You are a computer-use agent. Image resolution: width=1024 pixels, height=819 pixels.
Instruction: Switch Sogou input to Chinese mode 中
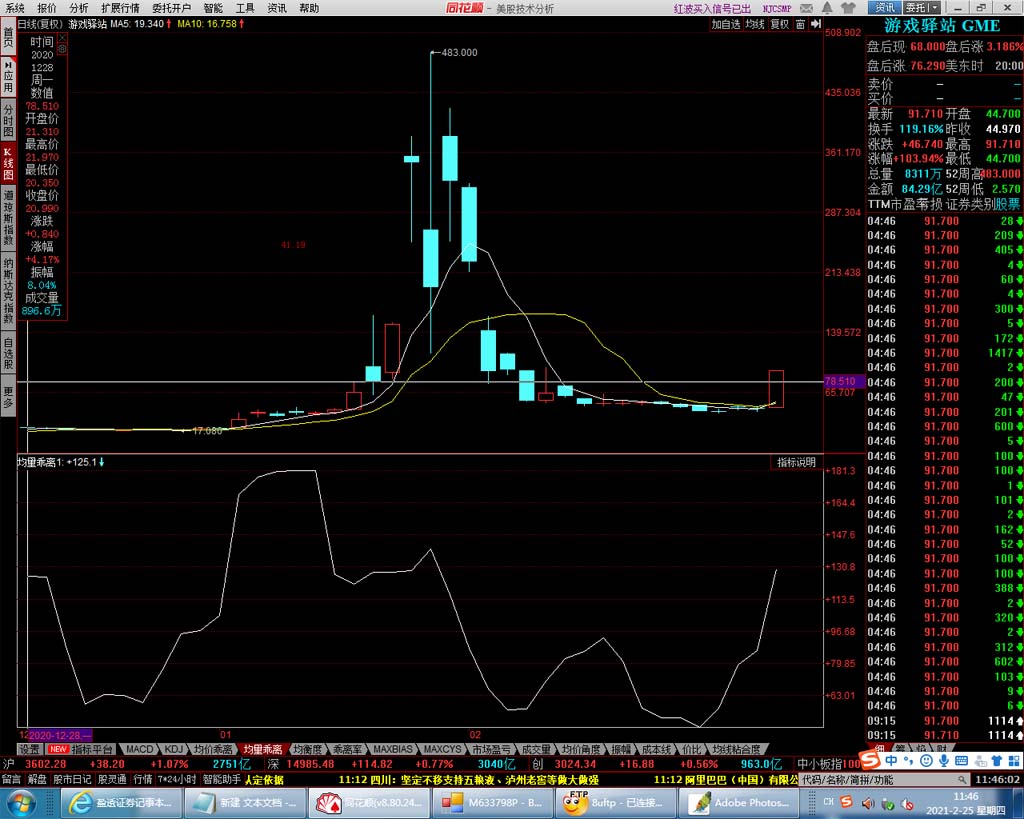tap(891, 761)
